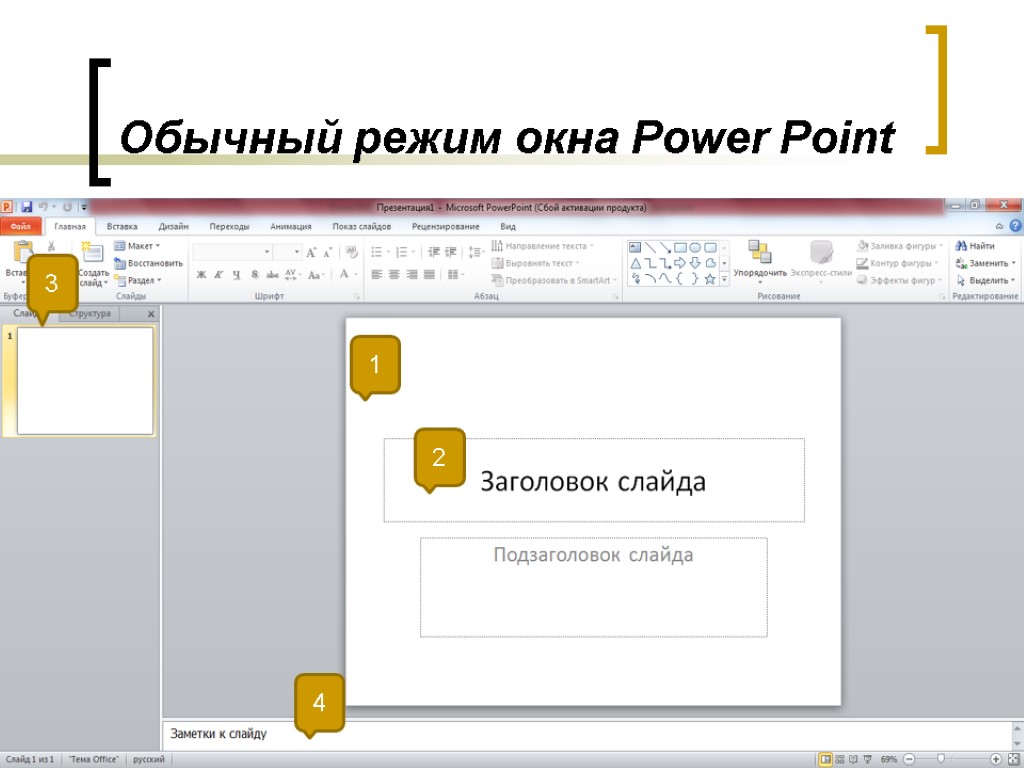Click the Cut scissors icon
The image size is (1024, 768).
coord(51,246)
